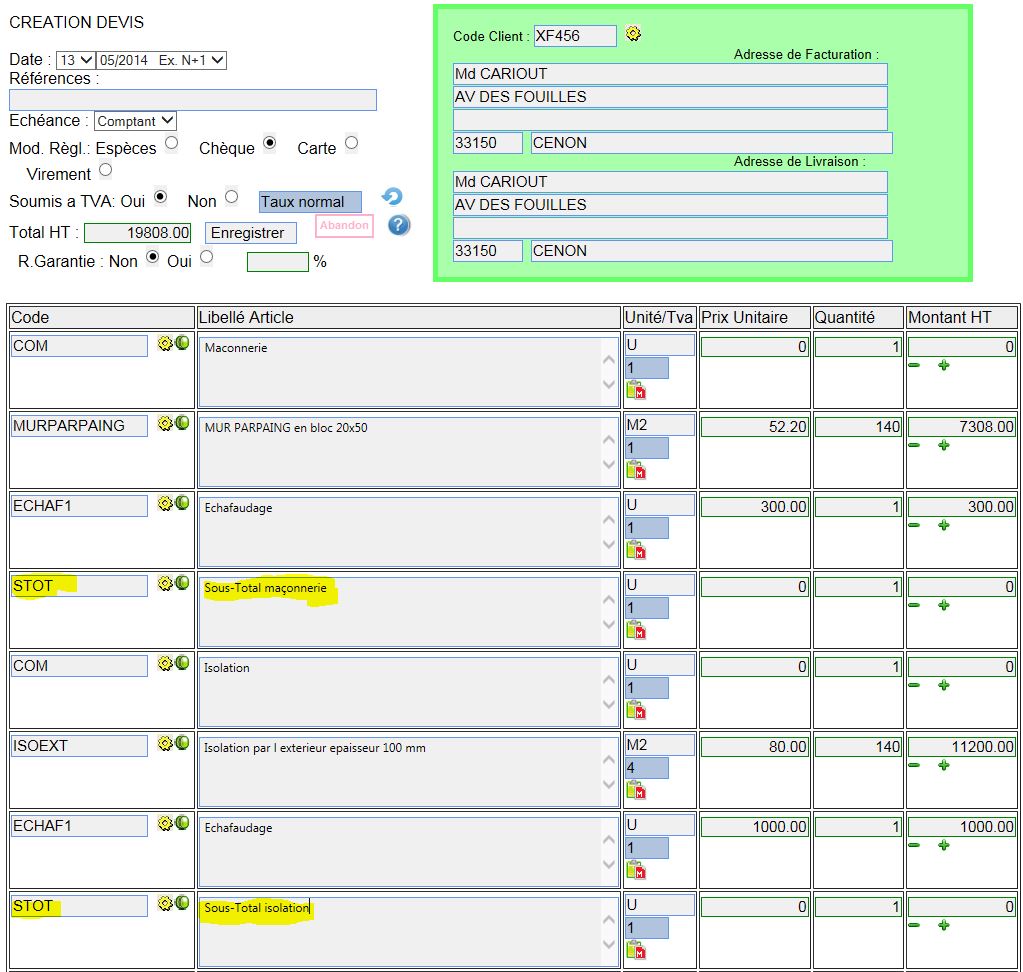Open the month dropdown showing 05/2014 Ex. N+1
Viewport: 1023px width, 972px height.
pyautogui.click(x=162, y=61)
